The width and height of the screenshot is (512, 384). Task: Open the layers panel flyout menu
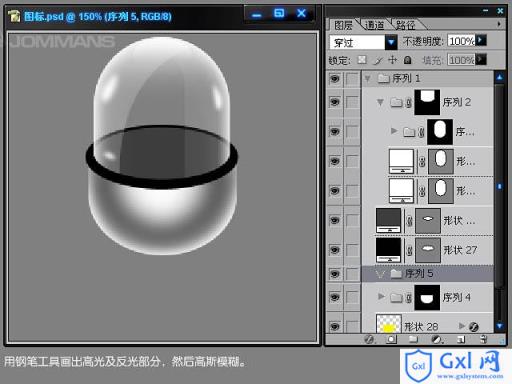pos(499,24)
